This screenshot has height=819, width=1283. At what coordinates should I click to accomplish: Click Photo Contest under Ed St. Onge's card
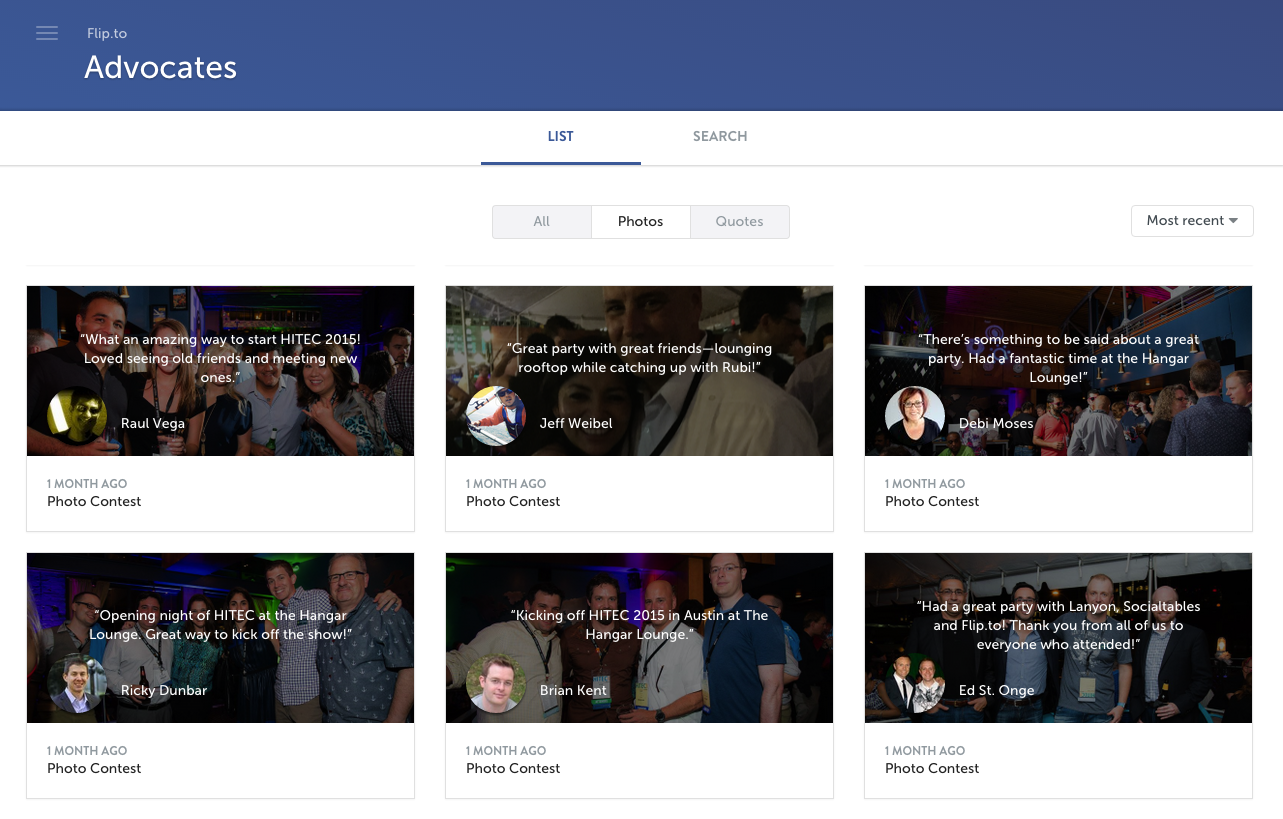tap(932, 769)
